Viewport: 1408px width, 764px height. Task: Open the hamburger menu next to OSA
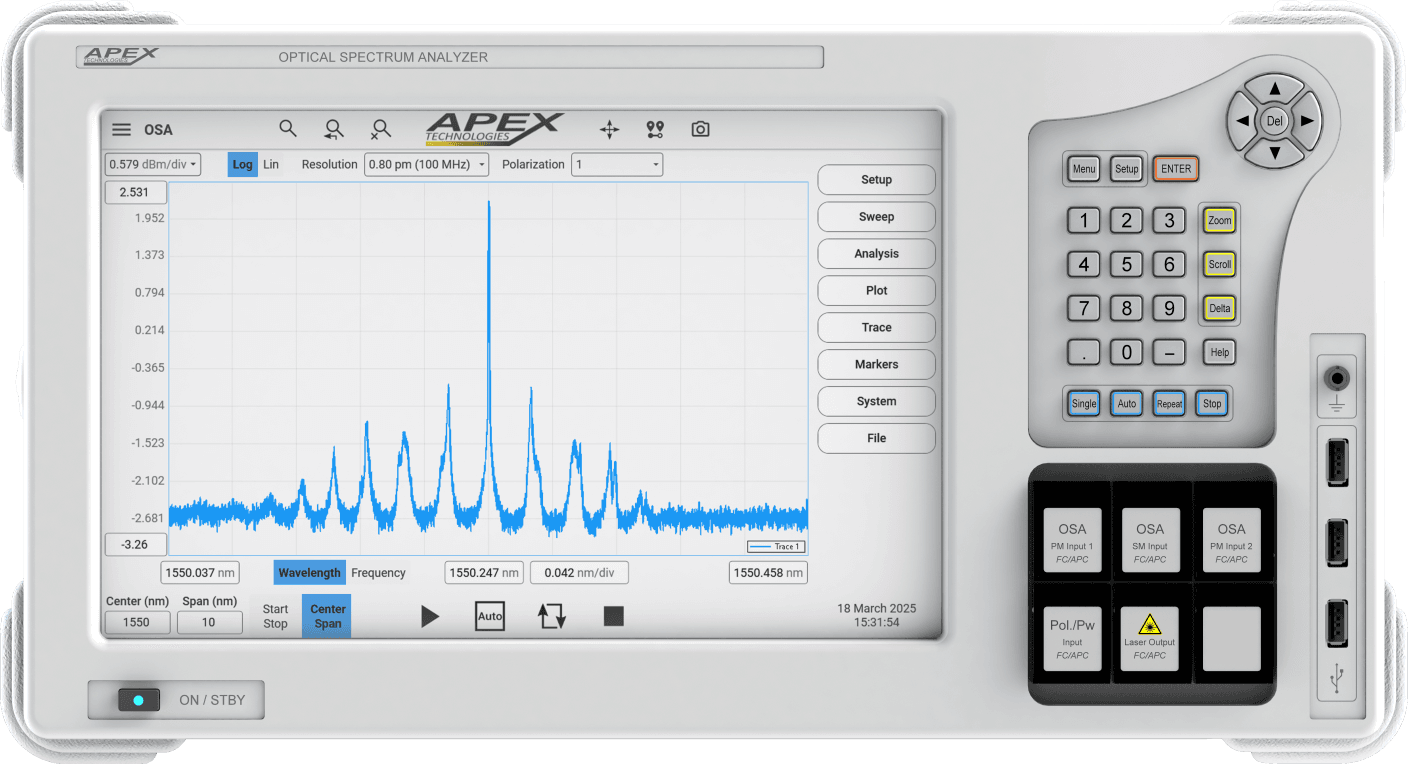121,130
